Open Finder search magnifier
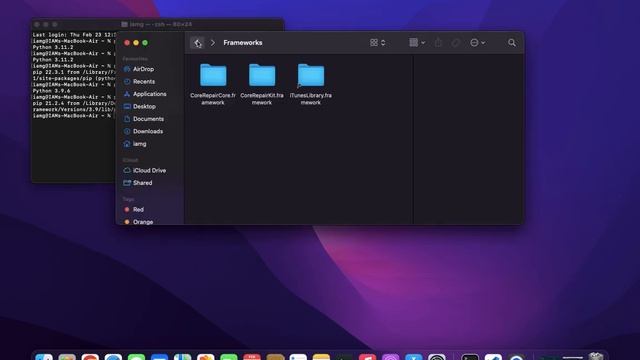Image resolution: width=640 pixels, height=360 pixels. coord(511,43)
